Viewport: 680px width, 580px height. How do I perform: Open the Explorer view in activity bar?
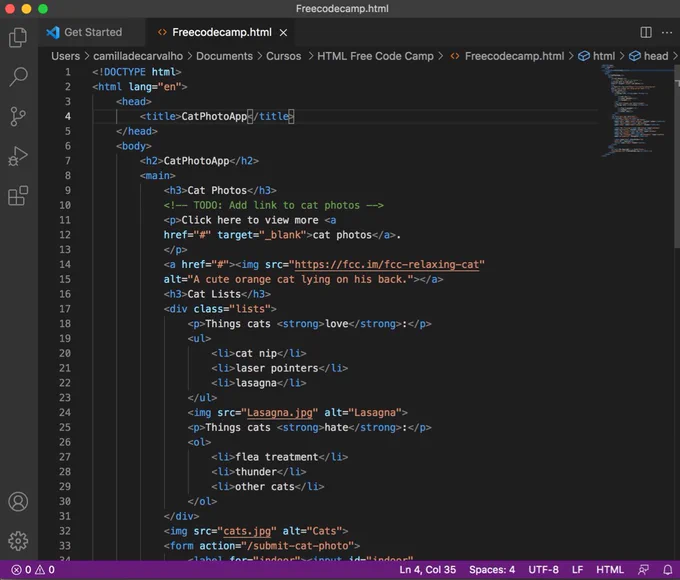tap(18, 37)
